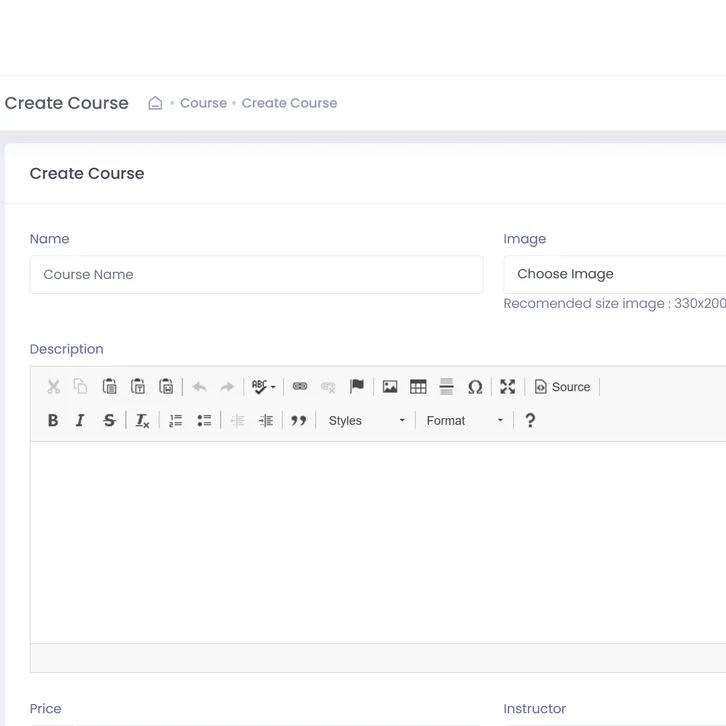Click the Course Name input field
The image size is (726, 726).
[256, 275]
